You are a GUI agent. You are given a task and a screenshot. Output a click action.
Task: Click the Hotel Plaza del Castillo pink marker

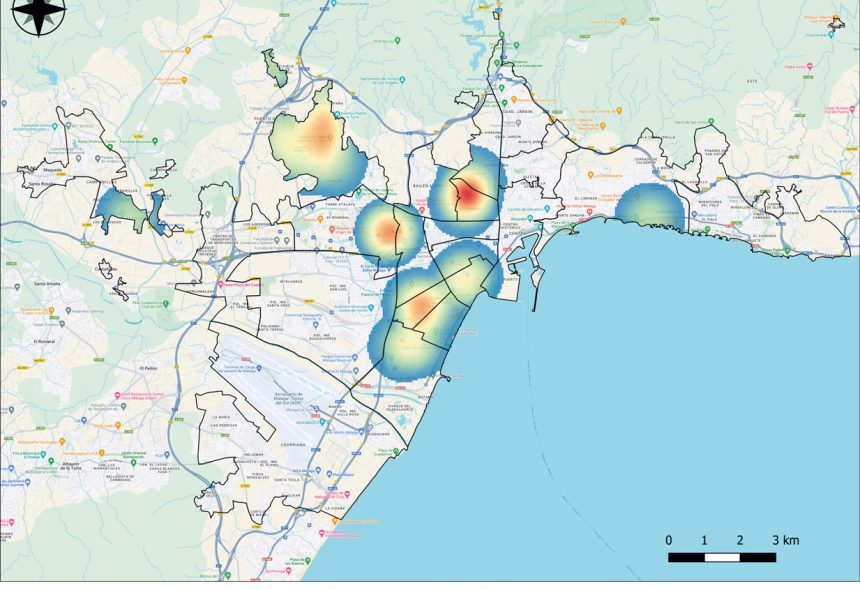point(222,283)
